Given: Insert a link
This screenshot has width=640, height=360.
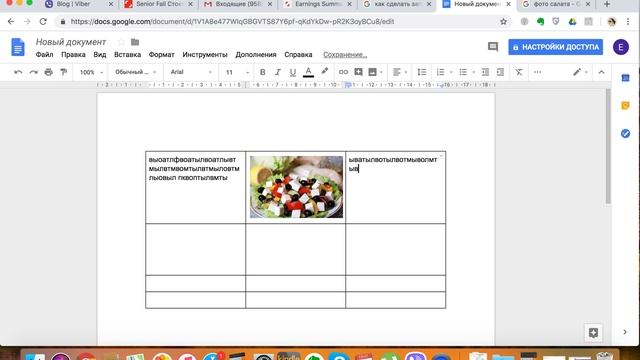Looking at the screenshot, I should 343,72.
